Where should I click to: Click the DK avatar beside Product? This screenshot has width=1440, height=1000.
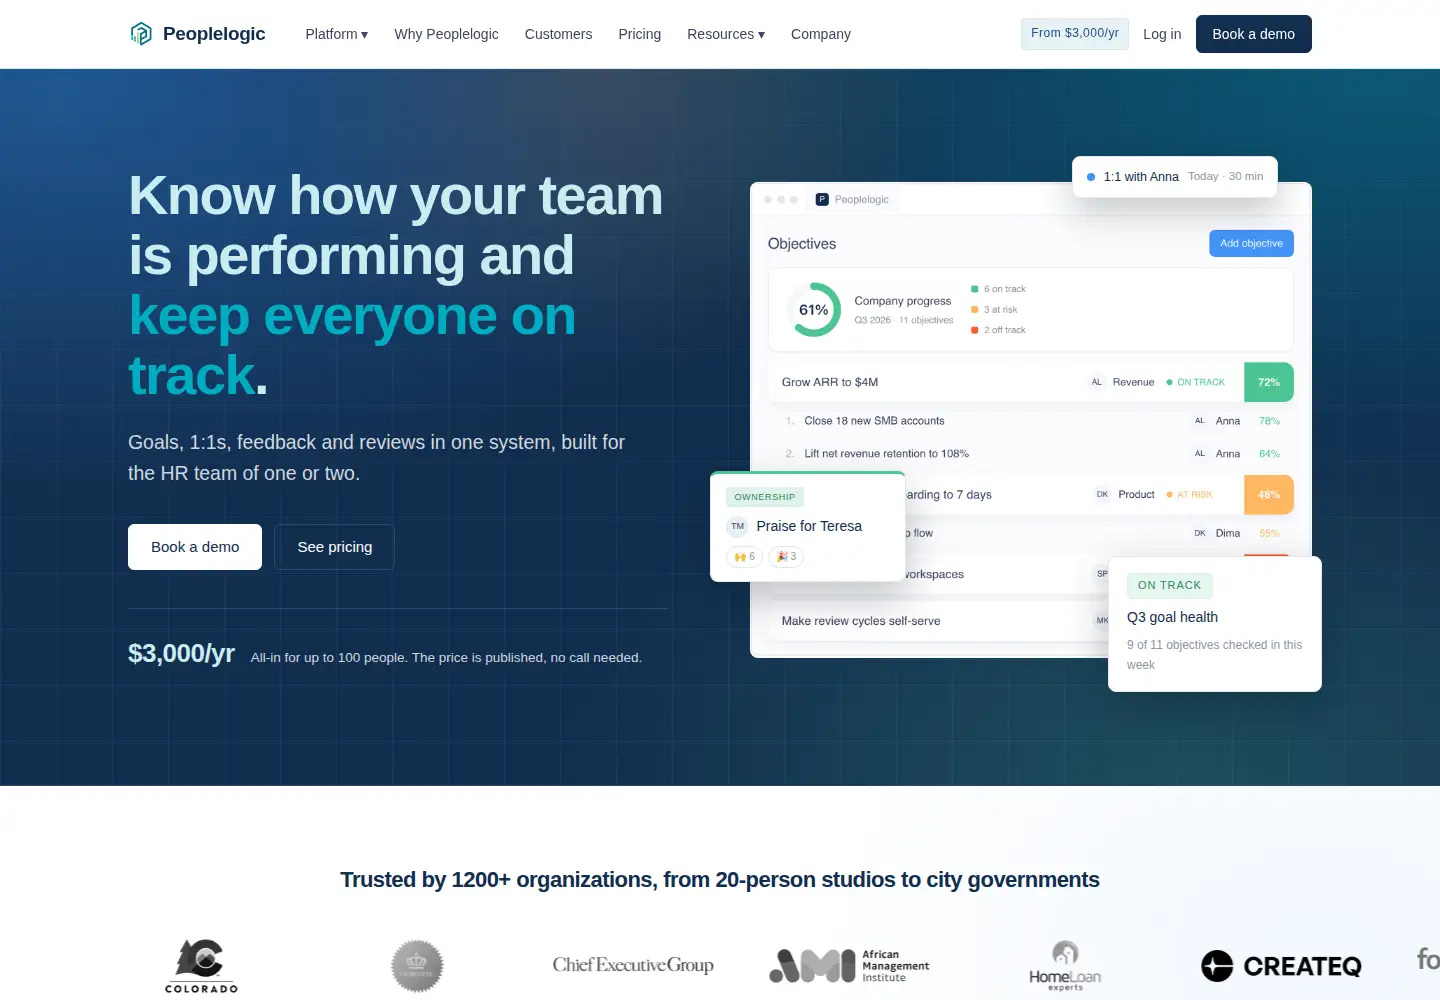[x=1102, y=495]
